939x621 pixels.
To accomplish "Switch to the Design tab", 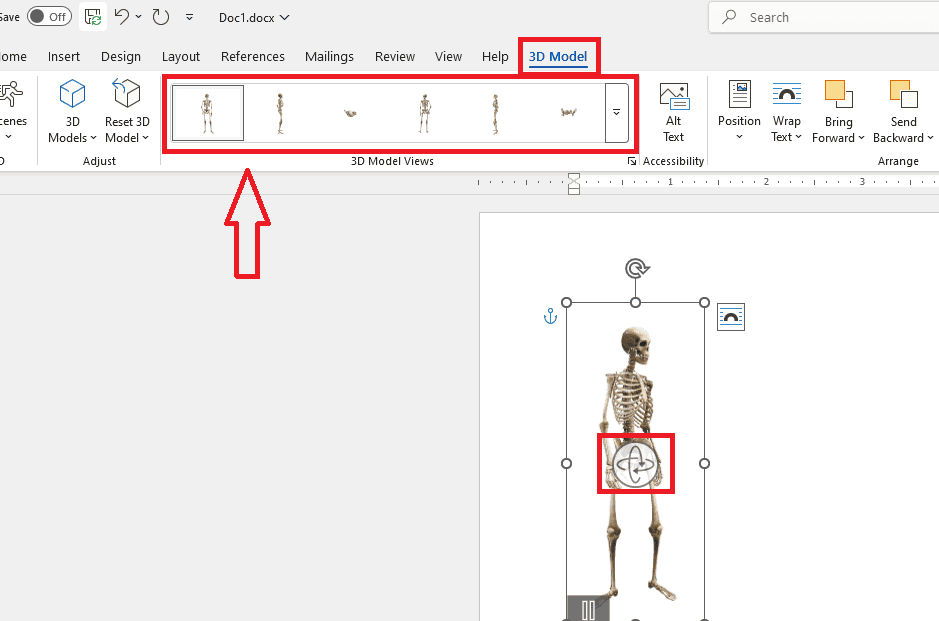I will coord(120,56).
